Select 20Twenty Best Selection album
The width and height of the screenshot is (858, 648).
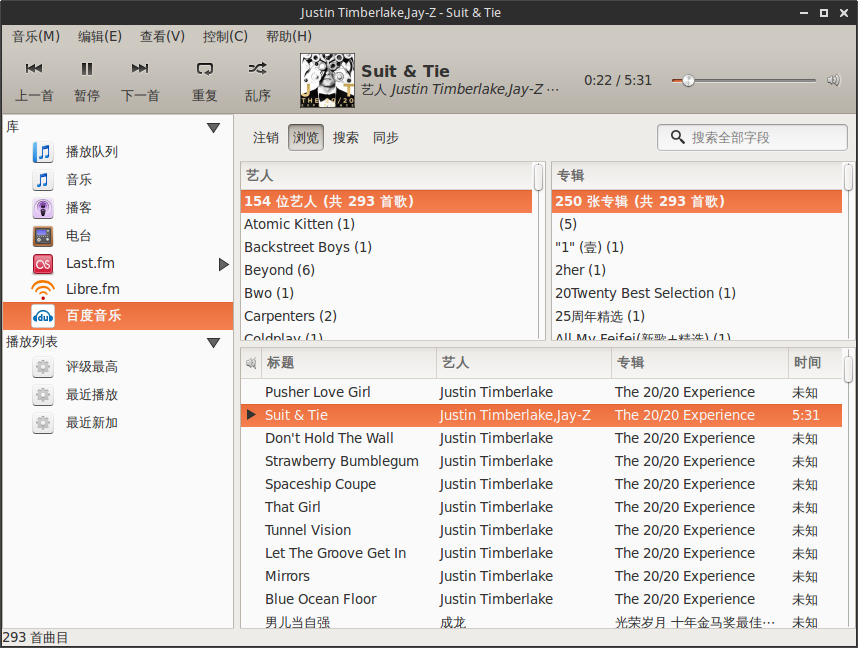[697, 293]
